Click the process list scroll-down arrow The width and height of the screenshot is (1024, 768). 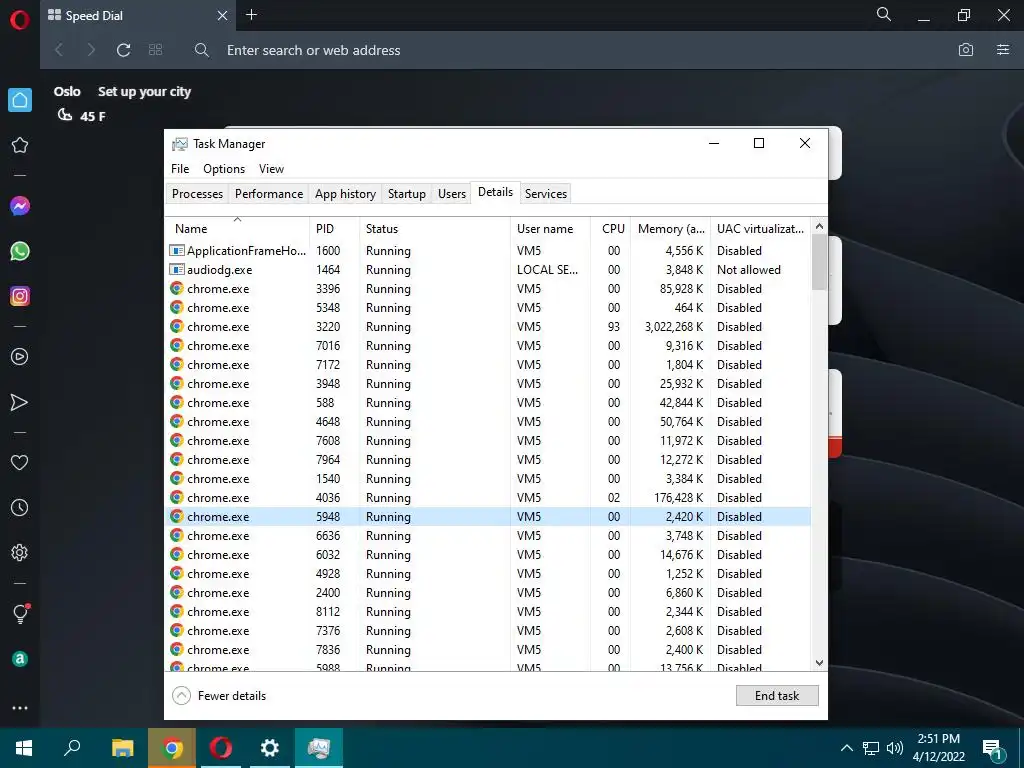(820, 663)
